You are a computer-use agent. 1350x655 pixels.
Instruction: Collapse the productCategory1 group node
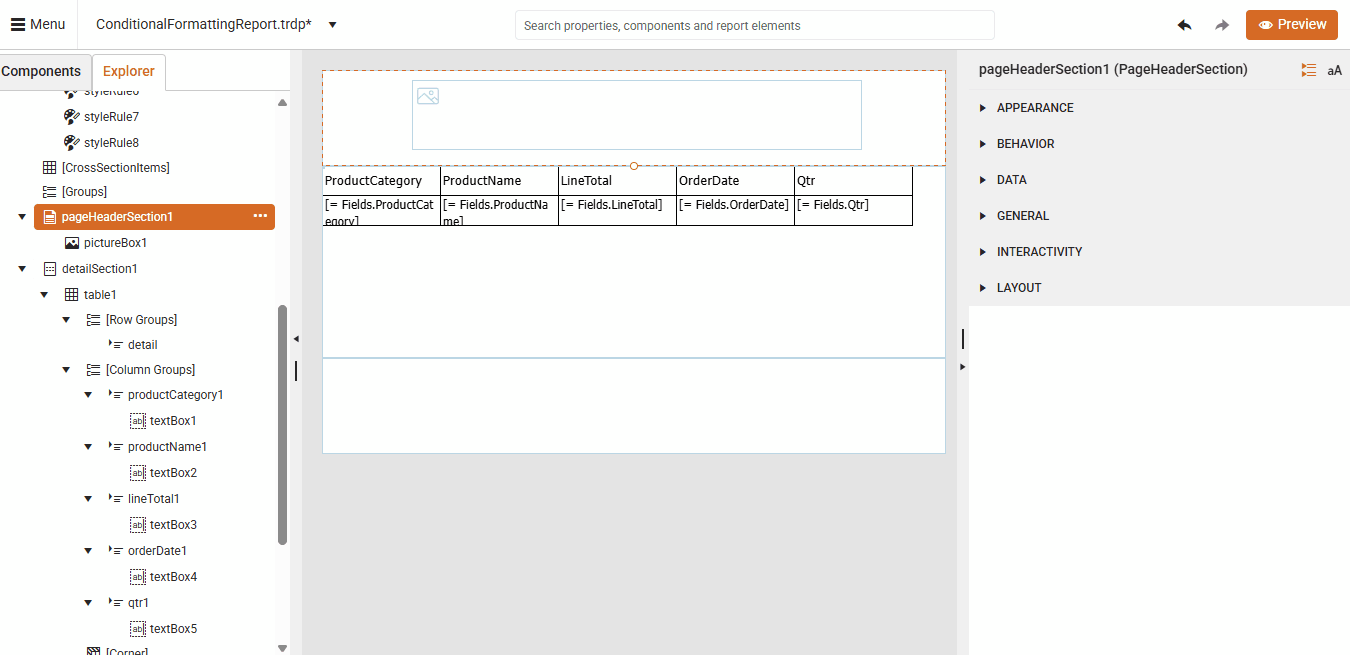[88, 395]
